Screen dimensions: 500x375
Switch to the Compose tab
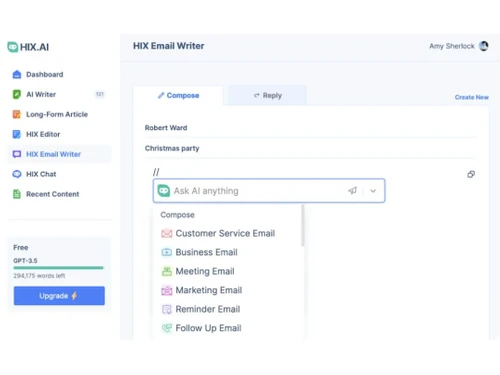pyautogui.click(x=178, y=96)
